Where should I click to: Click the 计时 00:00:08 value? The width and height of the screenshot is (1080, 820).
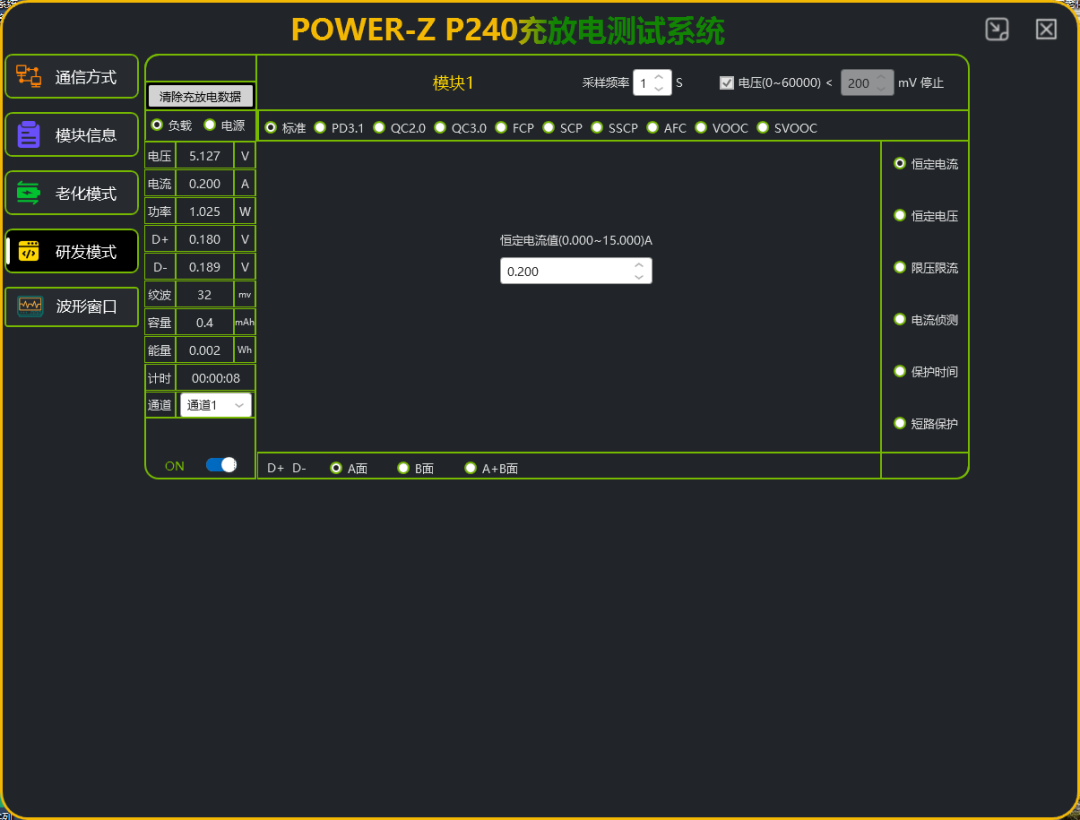(216, 378)
